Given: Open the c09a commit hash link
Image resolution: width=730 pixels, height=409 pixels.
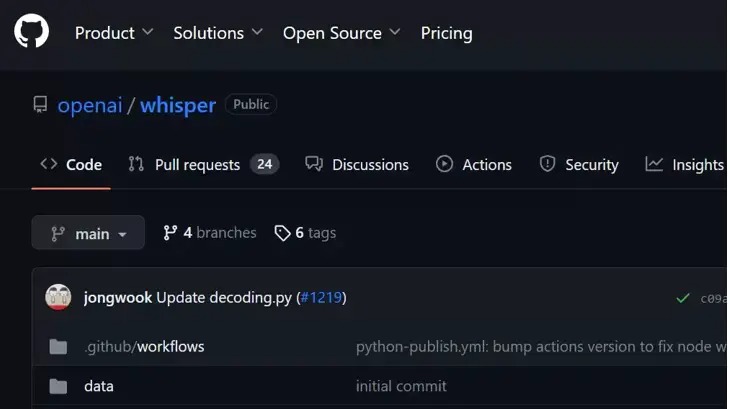Looking at the screenshot, I should (713, 299).
